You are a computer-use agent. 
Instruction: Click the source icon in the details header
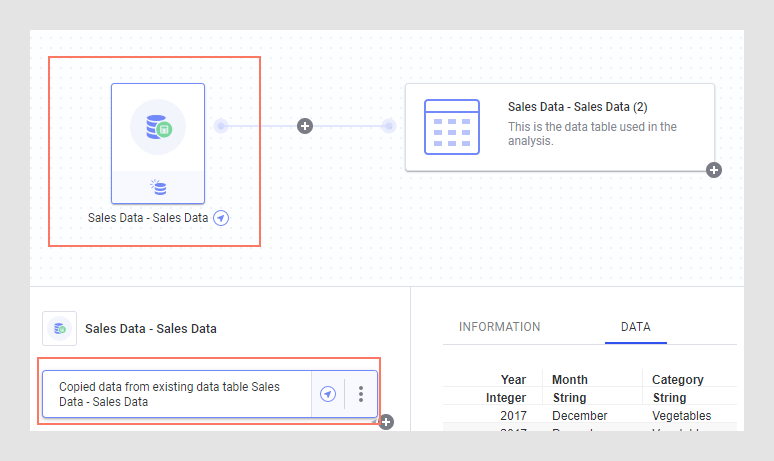coord(59,328)
